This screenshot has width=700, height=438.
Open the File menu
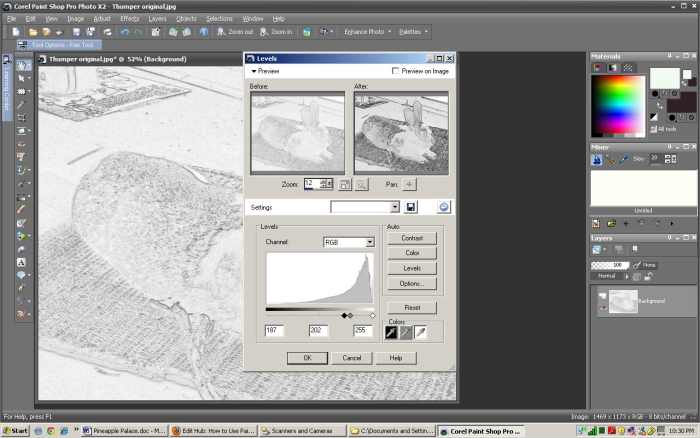click(x=12, y=19)
